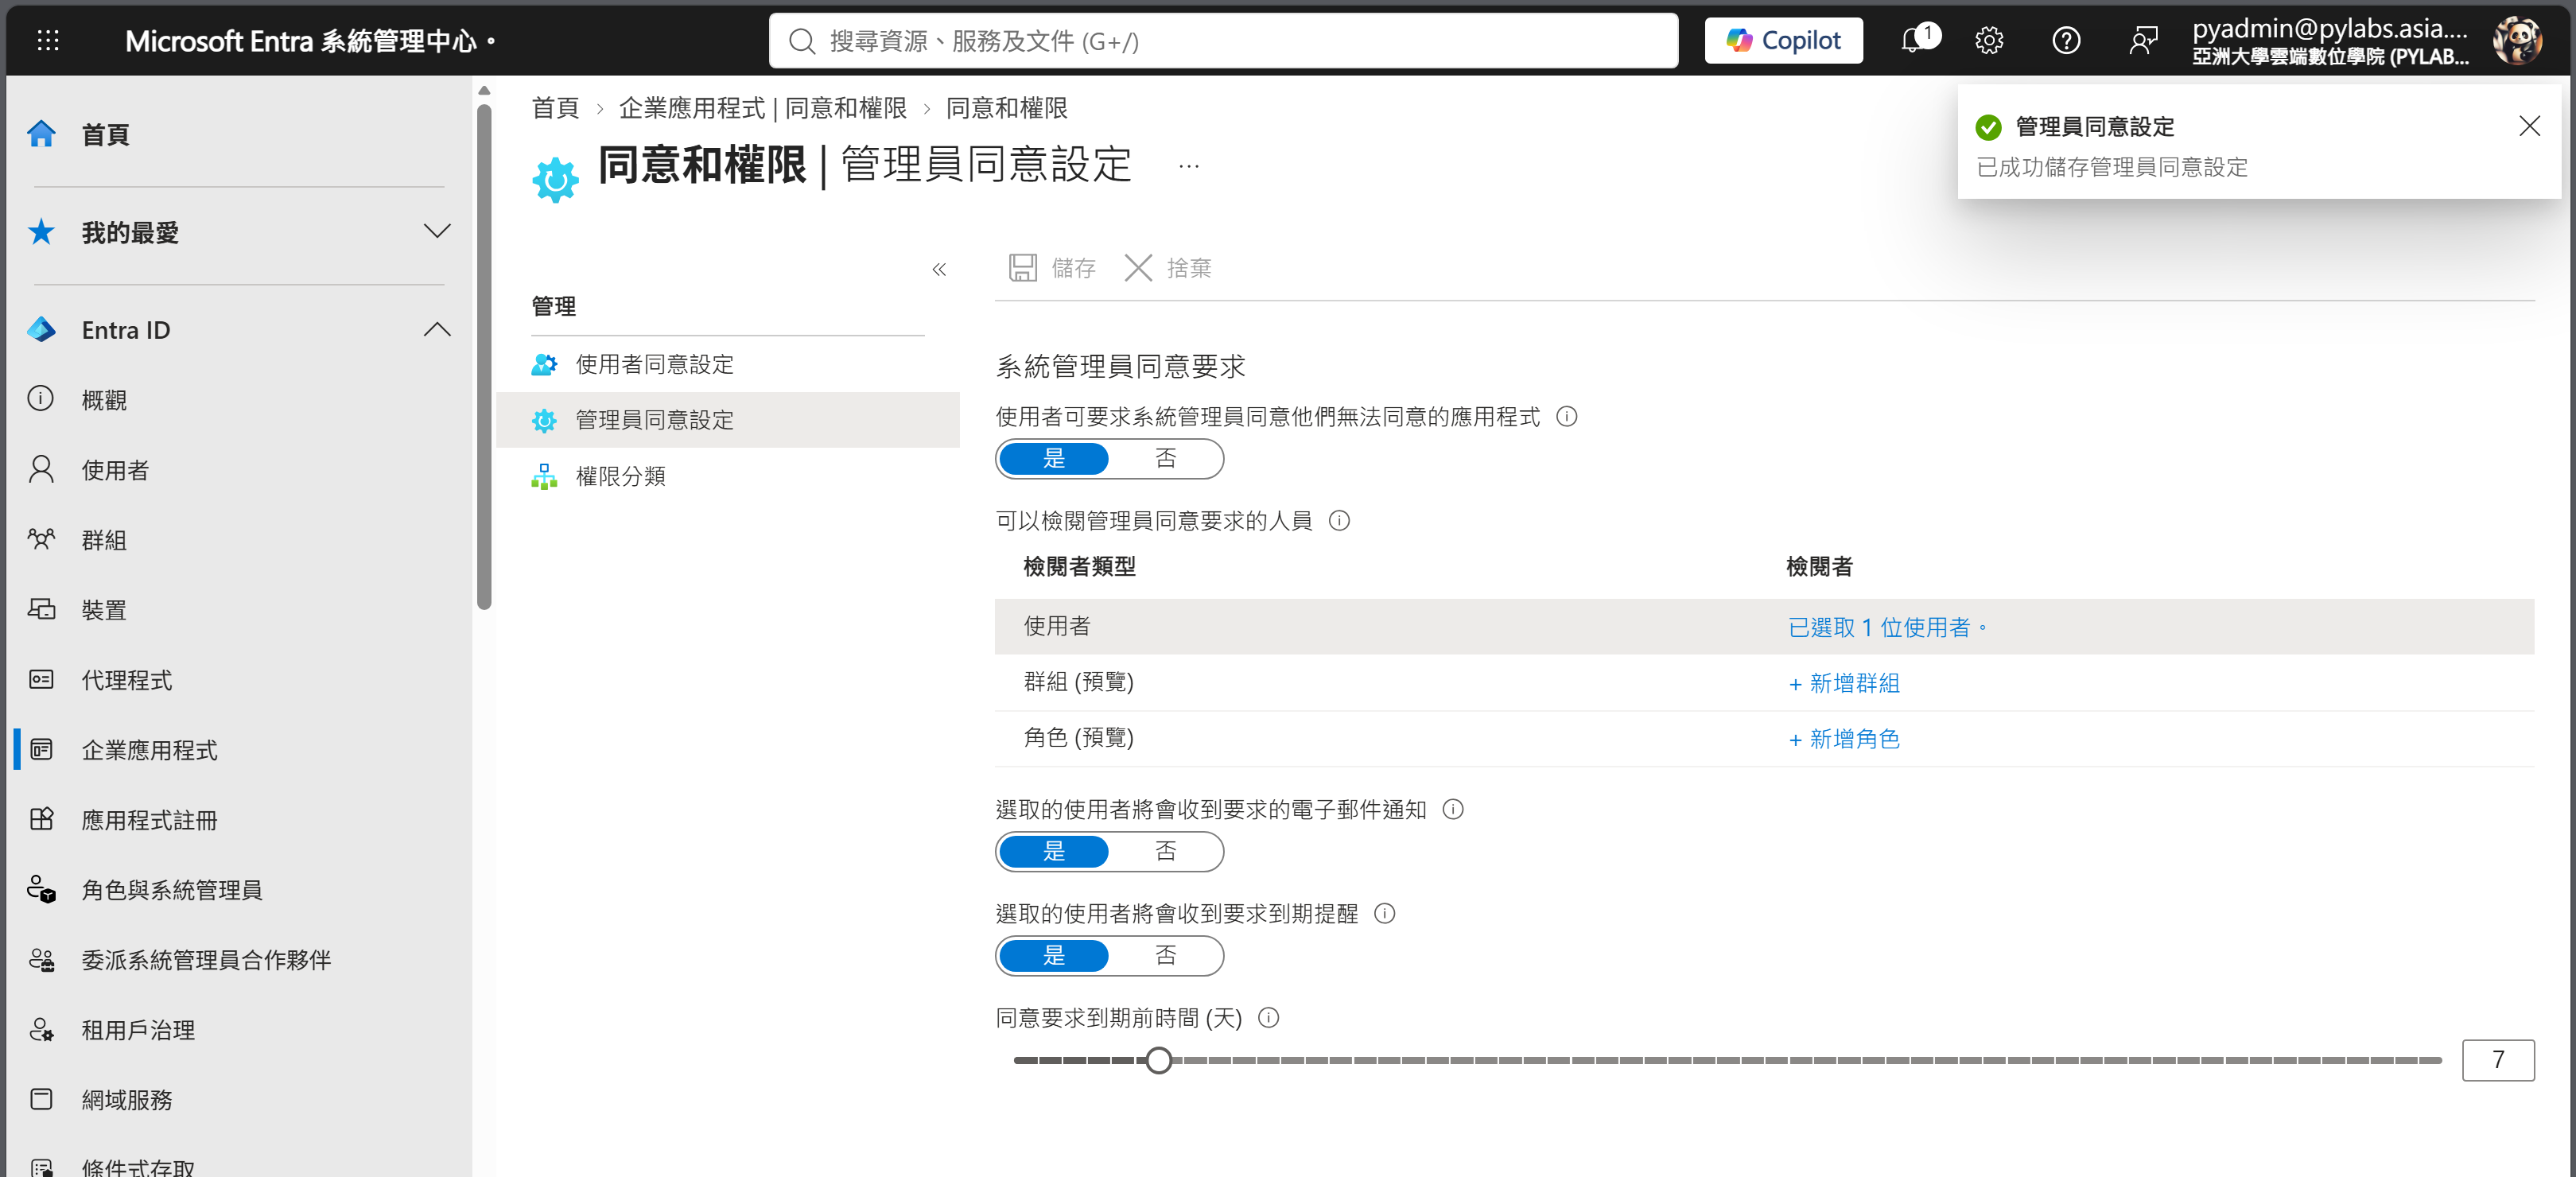
Task: Open 使用者同意設定 menu item
Action: (x=727, y=364)
